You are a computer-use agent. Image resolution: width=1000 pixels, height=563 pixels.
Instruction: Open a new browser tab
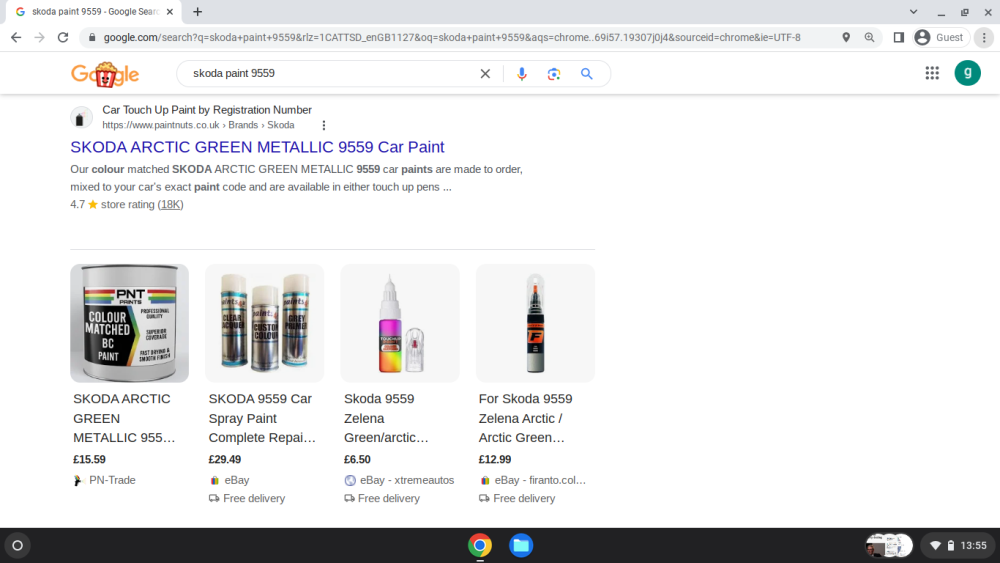pos(197,11)
